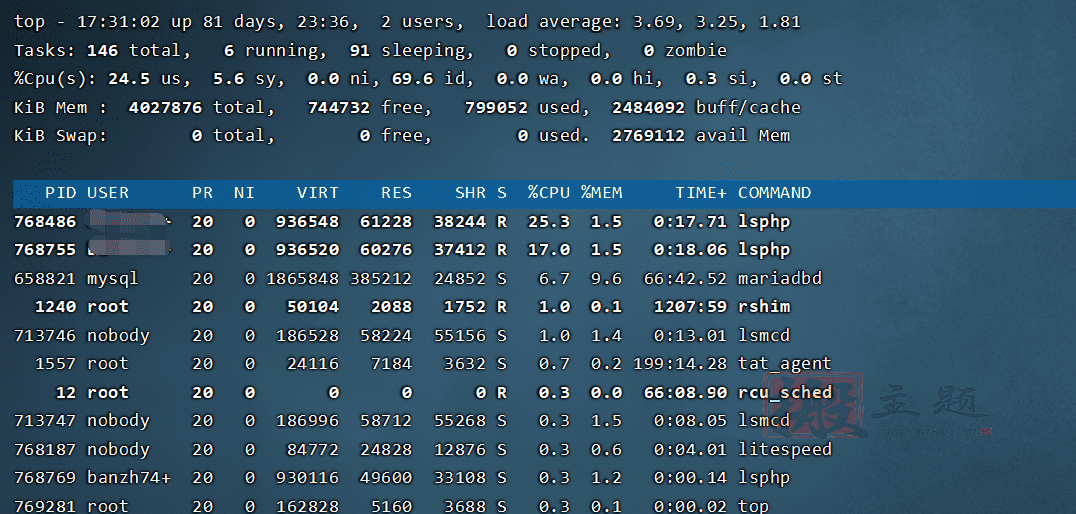The width and height of the screenshot is (1076, 514).
Task: Click the 91 sleeping tasks value
Action: pyautogui.click(x=360, y=50)
